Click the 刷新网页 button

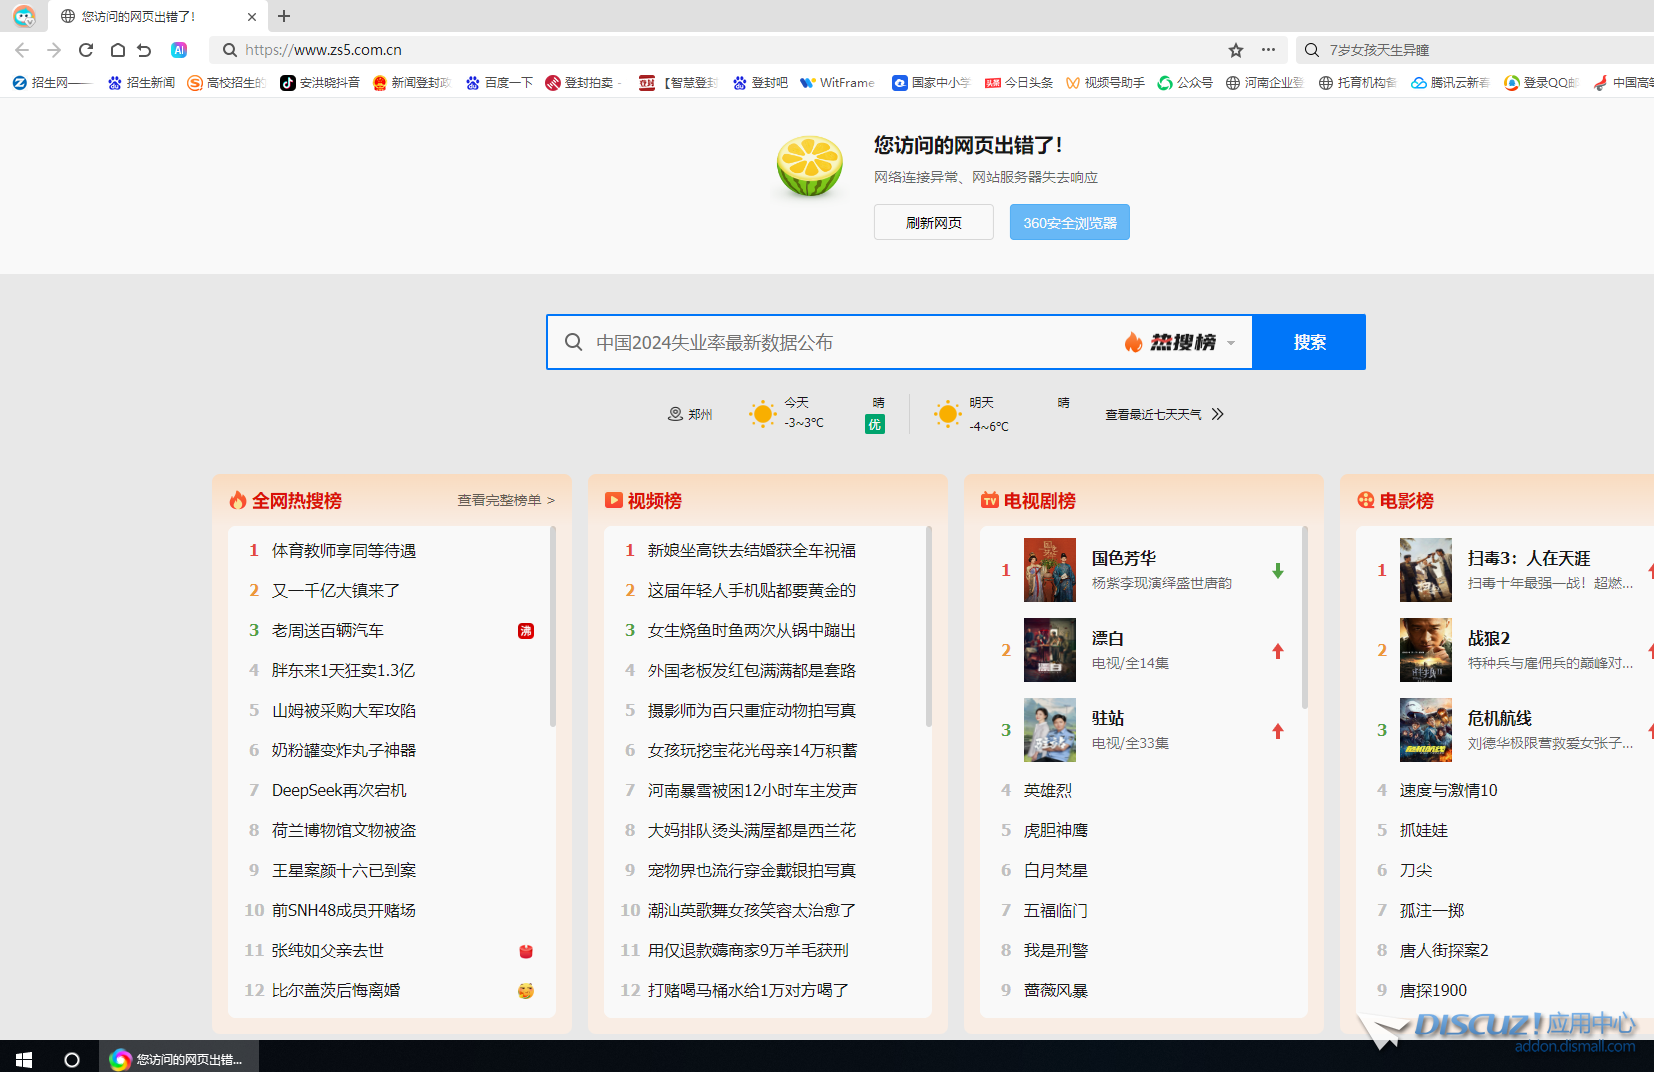[x=934, y=222]
